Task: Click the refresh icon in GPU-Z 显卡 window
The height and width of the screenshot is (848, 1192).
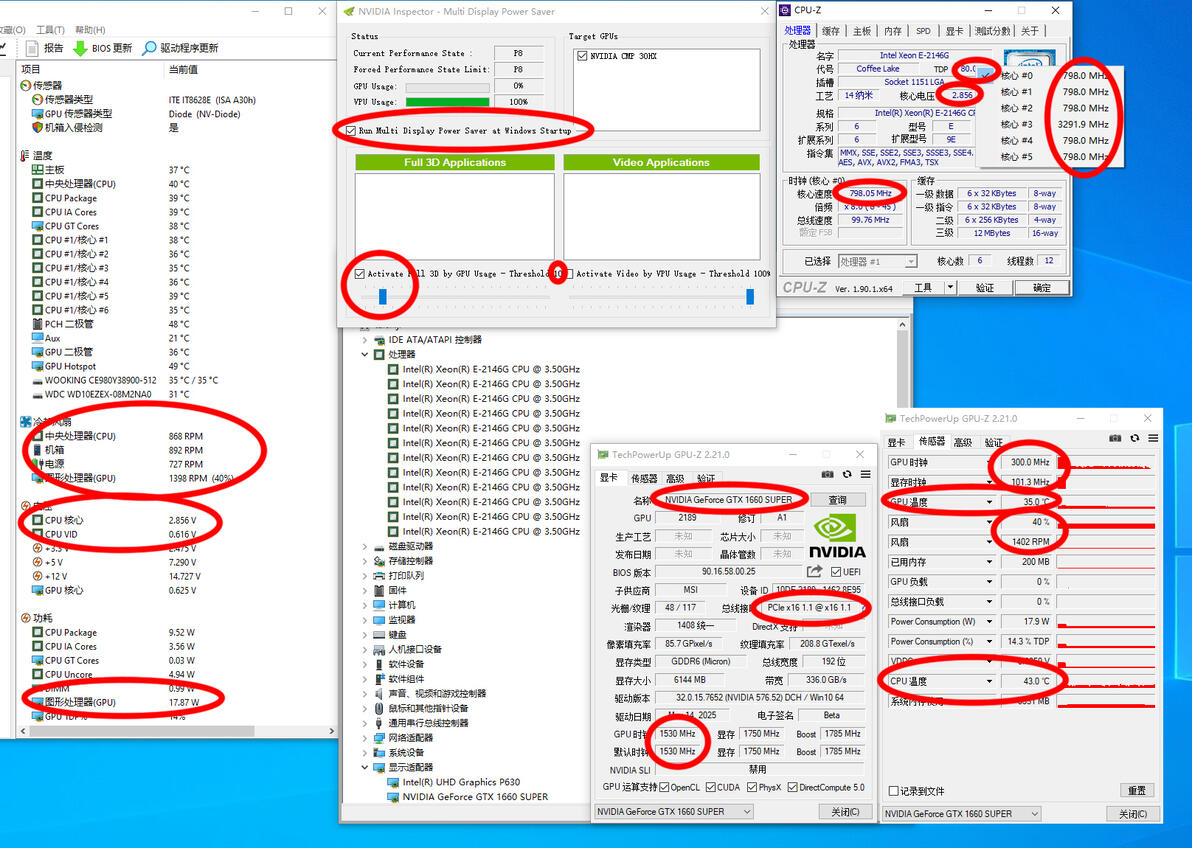Action: pyautogui.click(x=847, y=475)
